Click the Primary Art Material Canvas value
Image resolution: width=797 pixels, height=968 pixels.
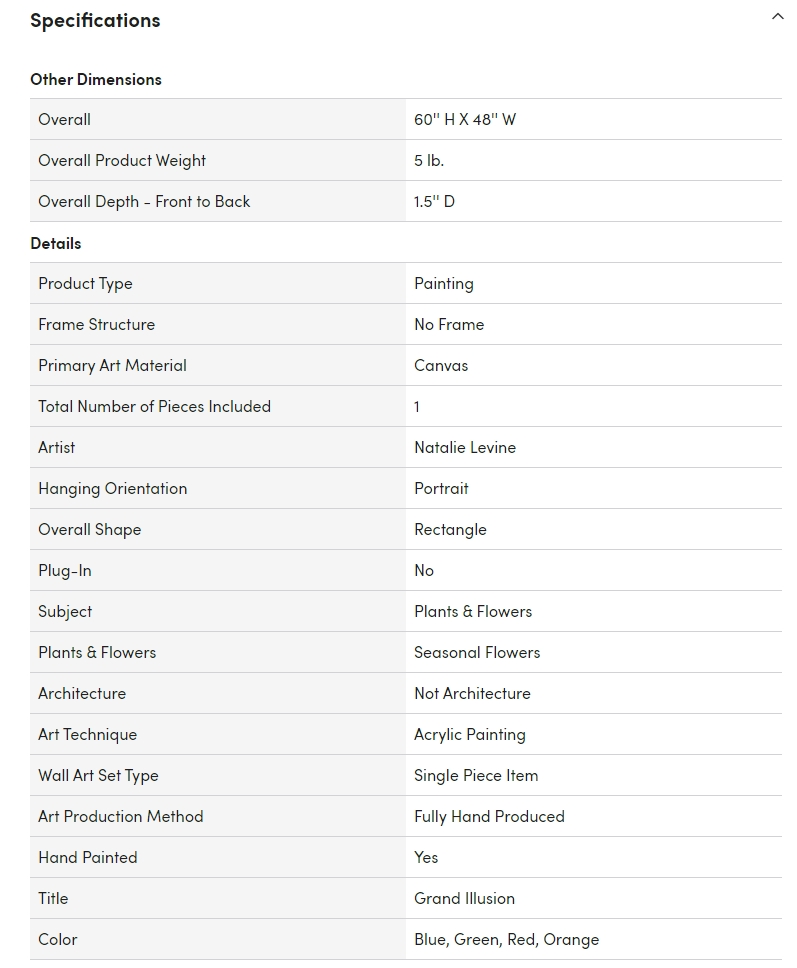pyautogui.click(x=441, y=365)
